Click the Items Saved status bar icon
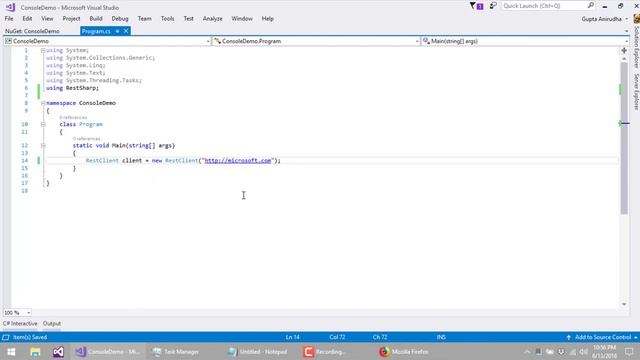Screen dimensions: 640x360 point(6,337)
